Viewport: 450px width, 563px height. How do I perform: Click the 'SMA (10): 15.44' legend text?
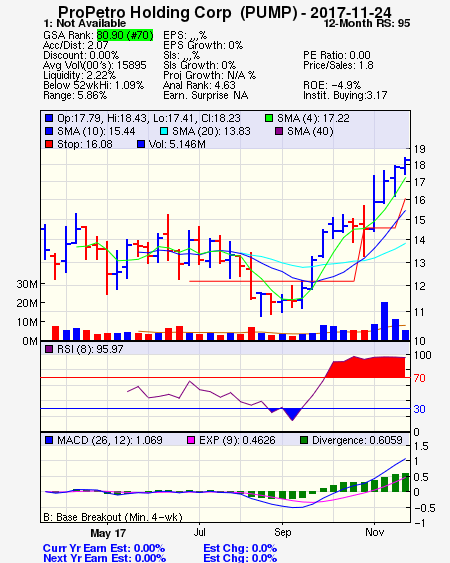(96, 131)
